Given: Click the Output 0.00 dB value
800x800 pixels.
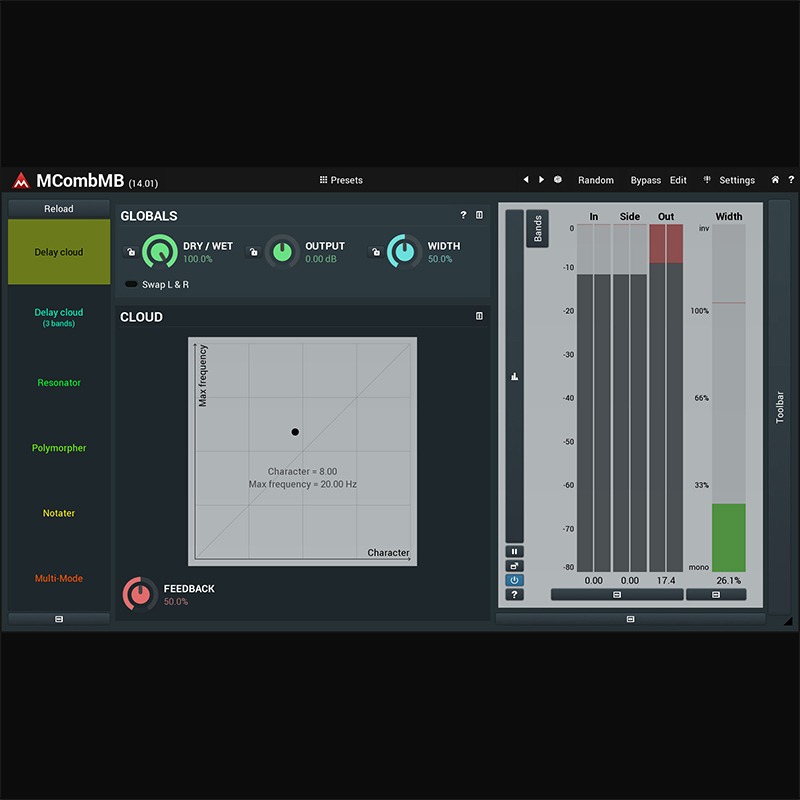Looking at the screenshot, I should coord(320,259).
